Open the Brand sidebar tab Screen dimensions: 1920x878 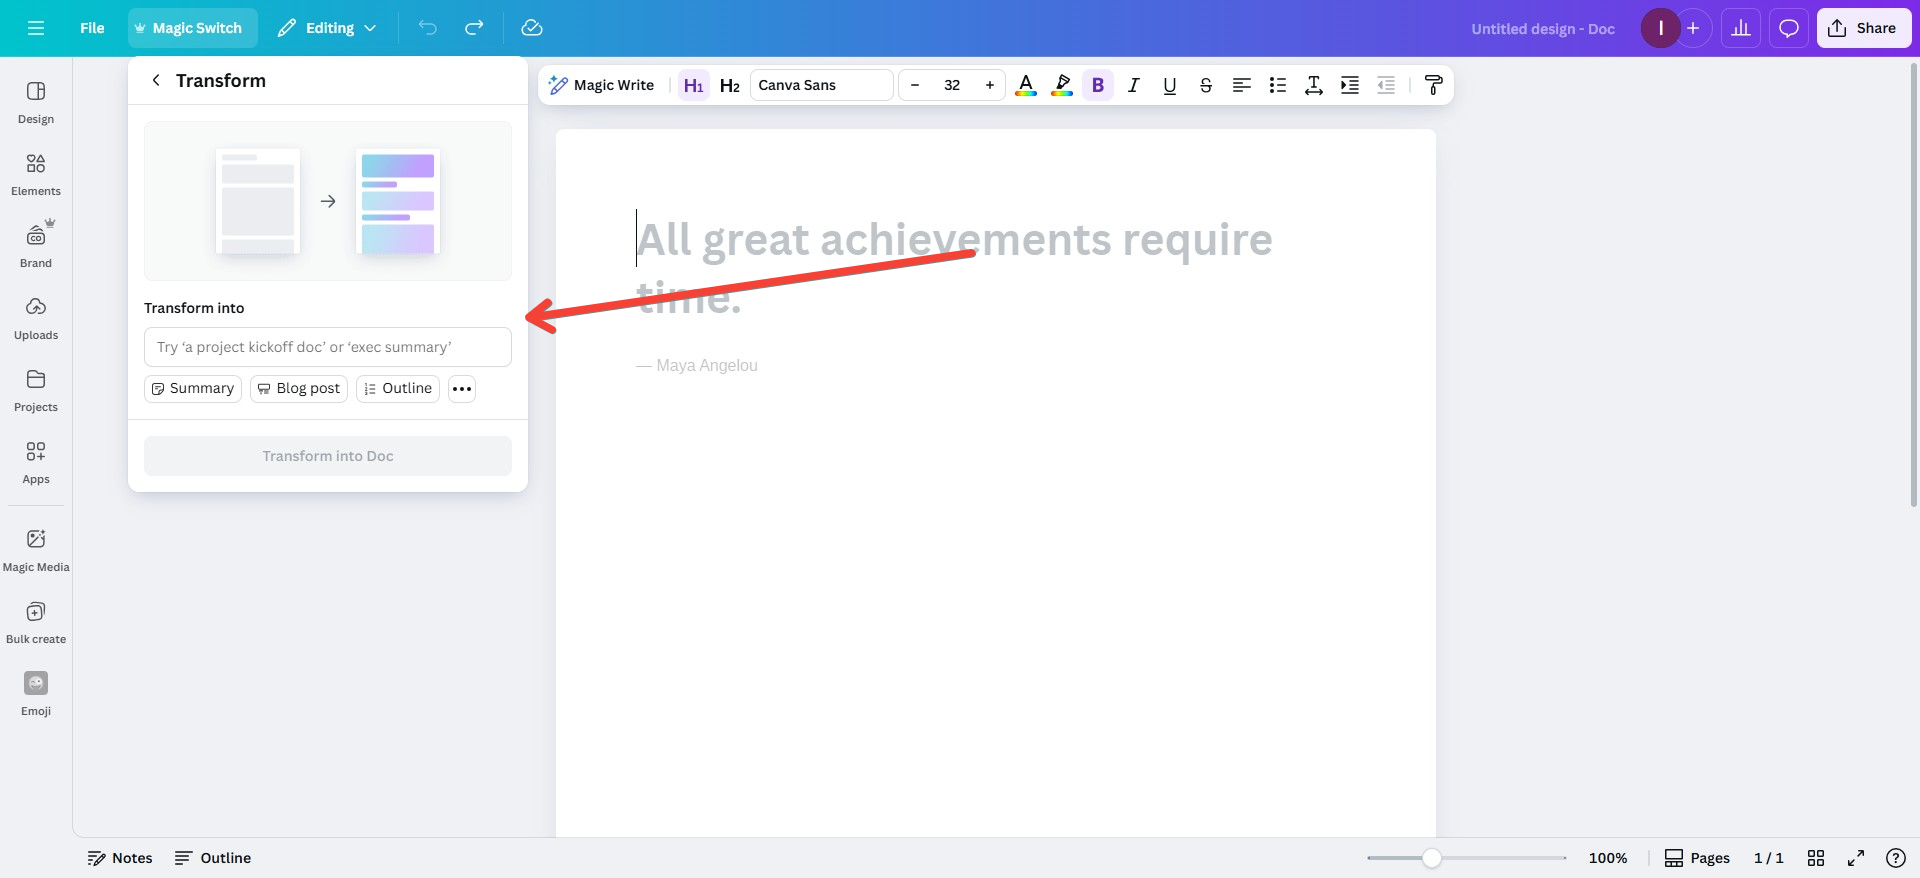click(x=36, y=247)
